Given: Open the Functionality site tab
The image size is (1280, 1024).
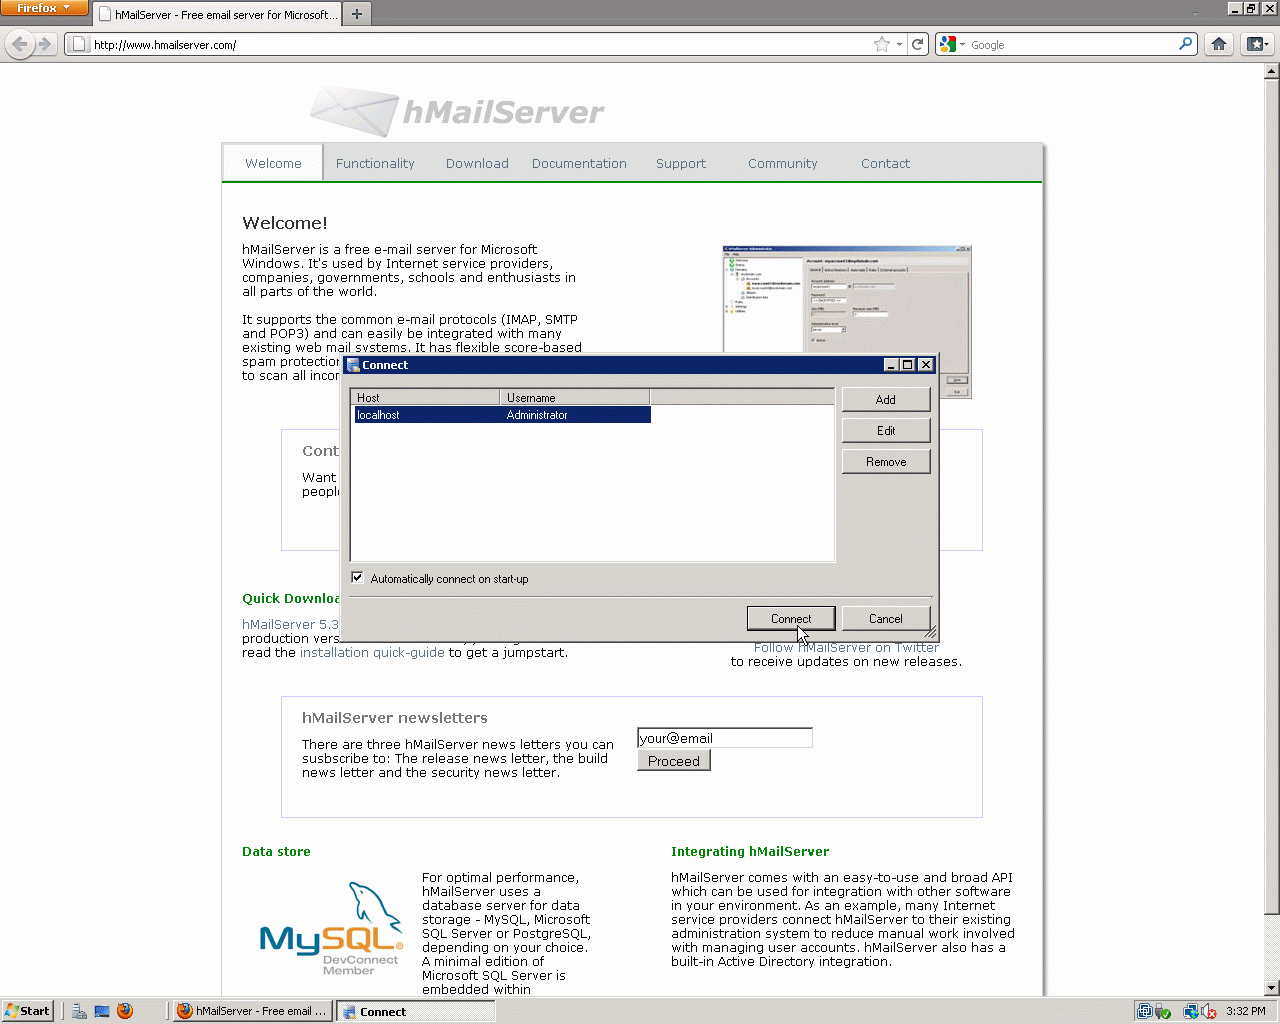Looking at the screenshot, I should pos(375,163).
